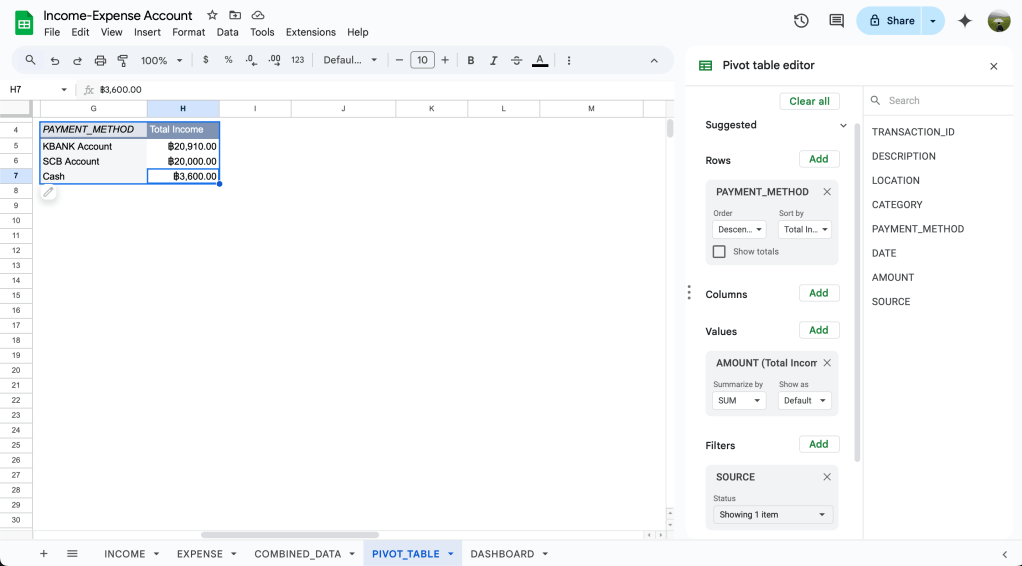Click the undo arrow in toolbar

[x=55, y=60]
